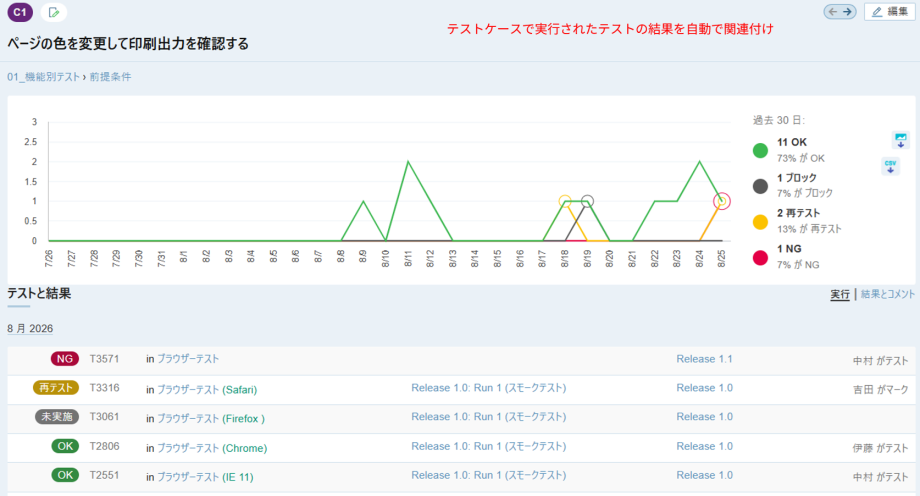The image size is (920, 496).
Task: Click the case title ページの色を変更して印刷出力を確認する
Action: (x=128, y=44)
